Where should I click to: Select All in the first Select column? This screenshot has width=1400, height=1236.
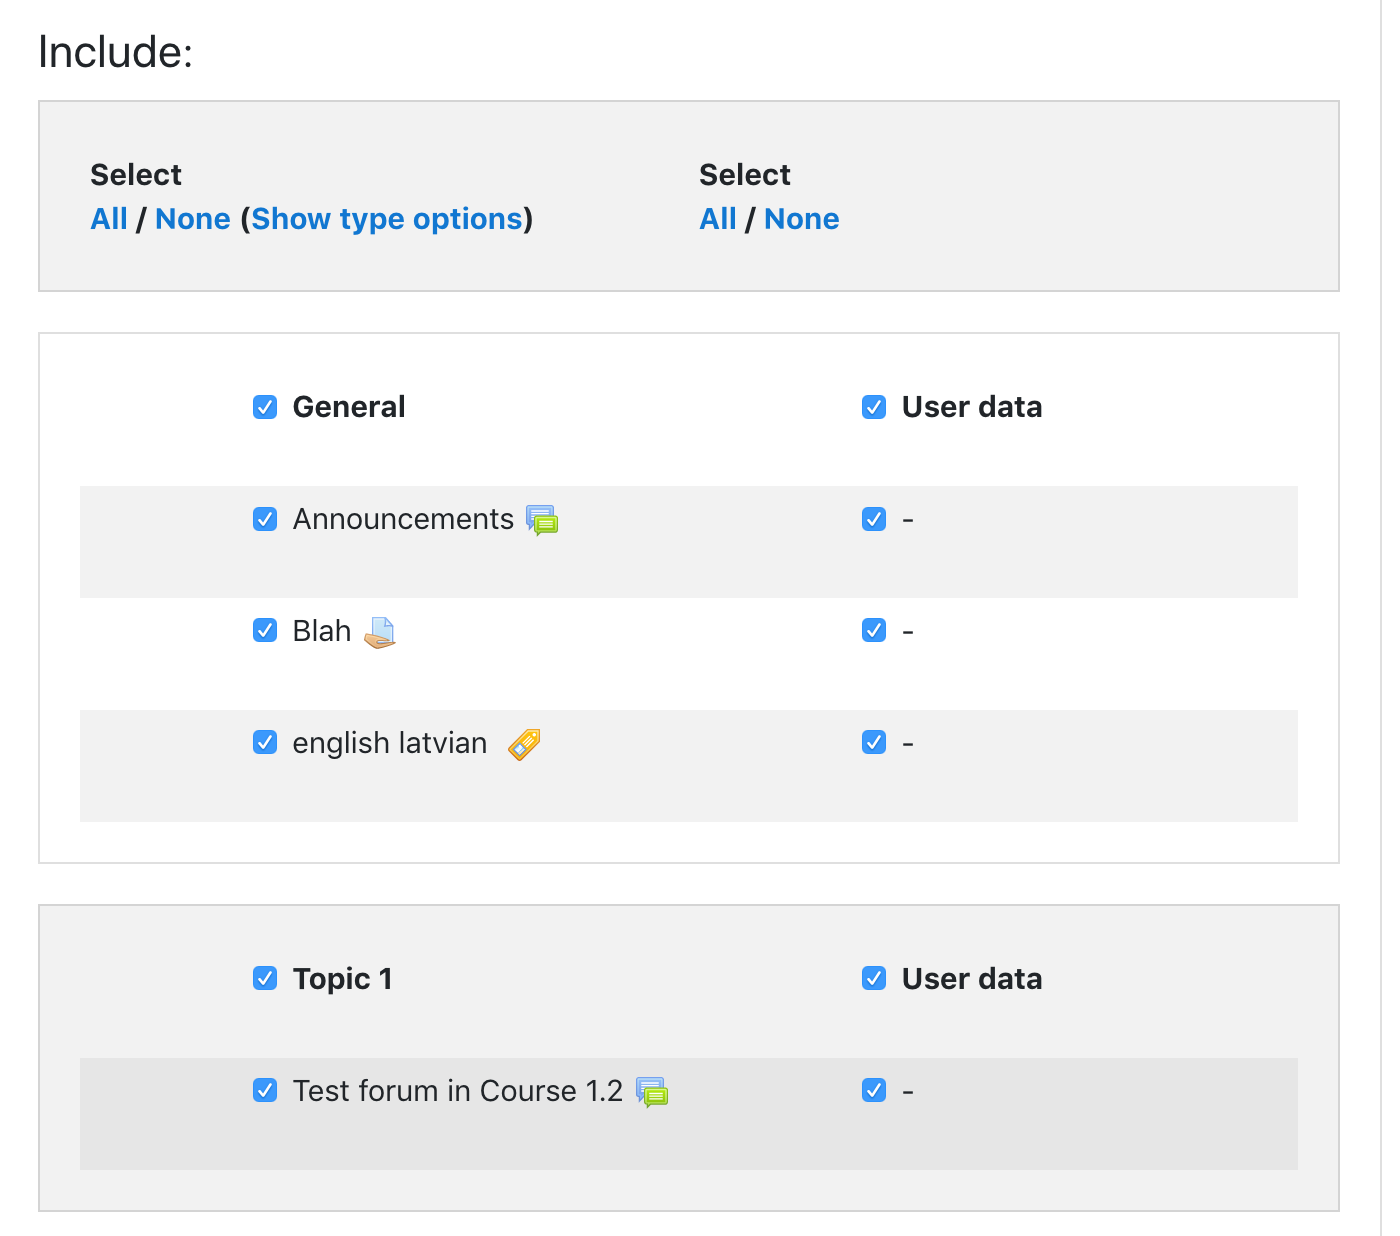point(109,219)
